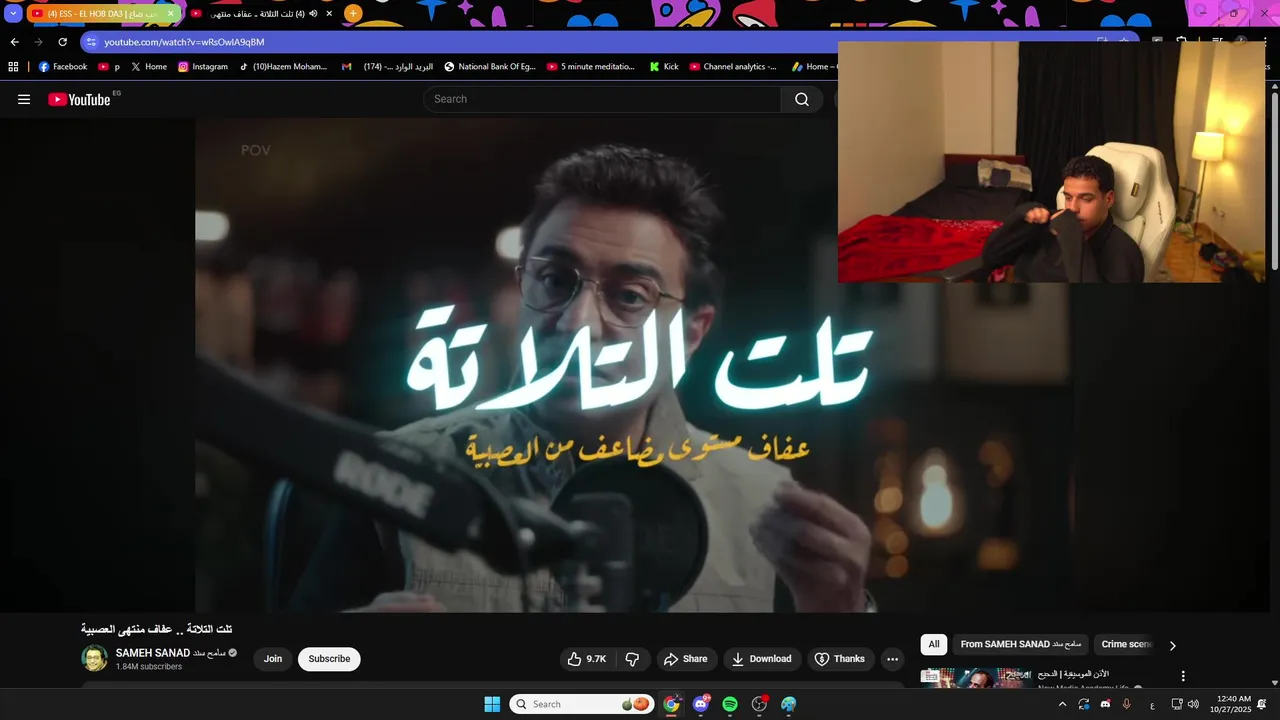This screenshot has width=1280, height=720.
Task: Download the video
Action: 762,659
